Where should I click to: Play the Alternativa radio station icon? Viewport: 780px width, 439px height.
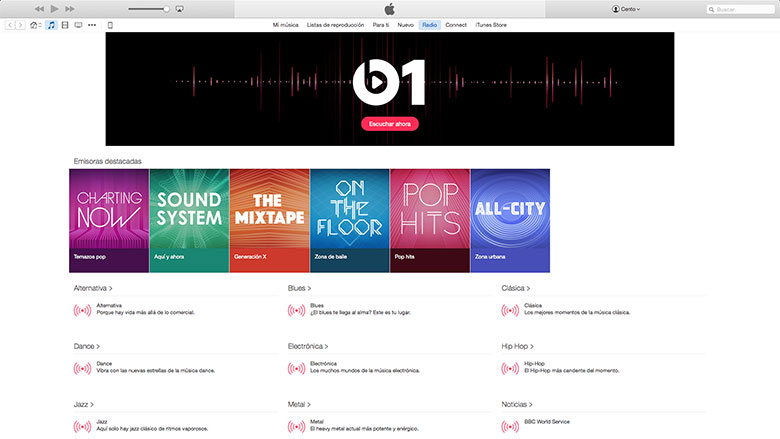point(82,311)
